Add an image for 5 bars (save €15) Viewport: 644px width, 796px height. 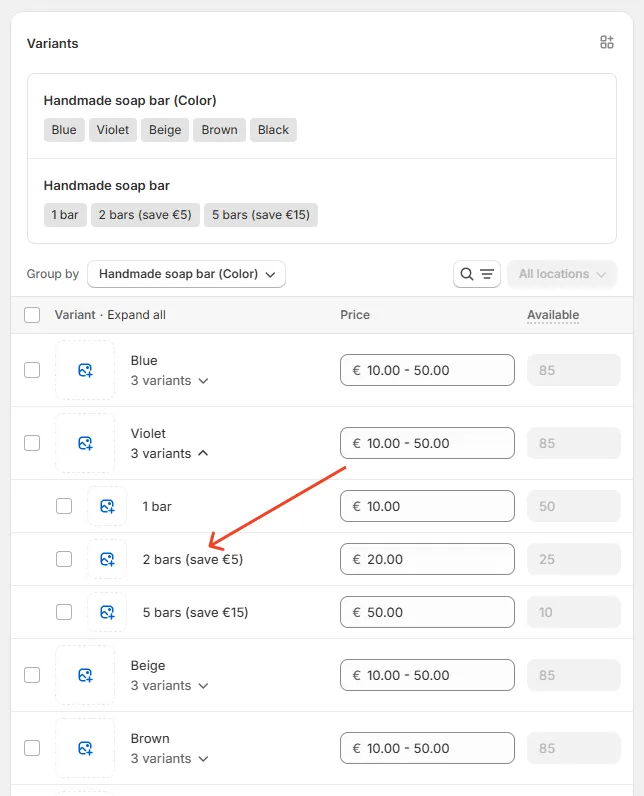point(107,612)
